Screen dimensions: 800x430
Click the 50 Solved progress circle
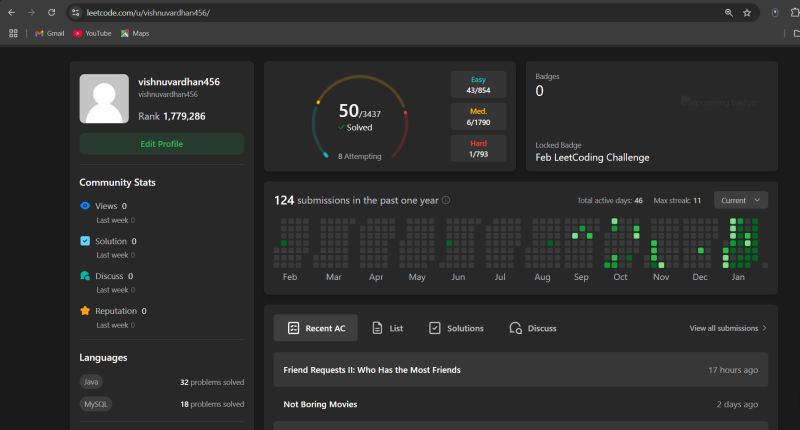(360, 117)
